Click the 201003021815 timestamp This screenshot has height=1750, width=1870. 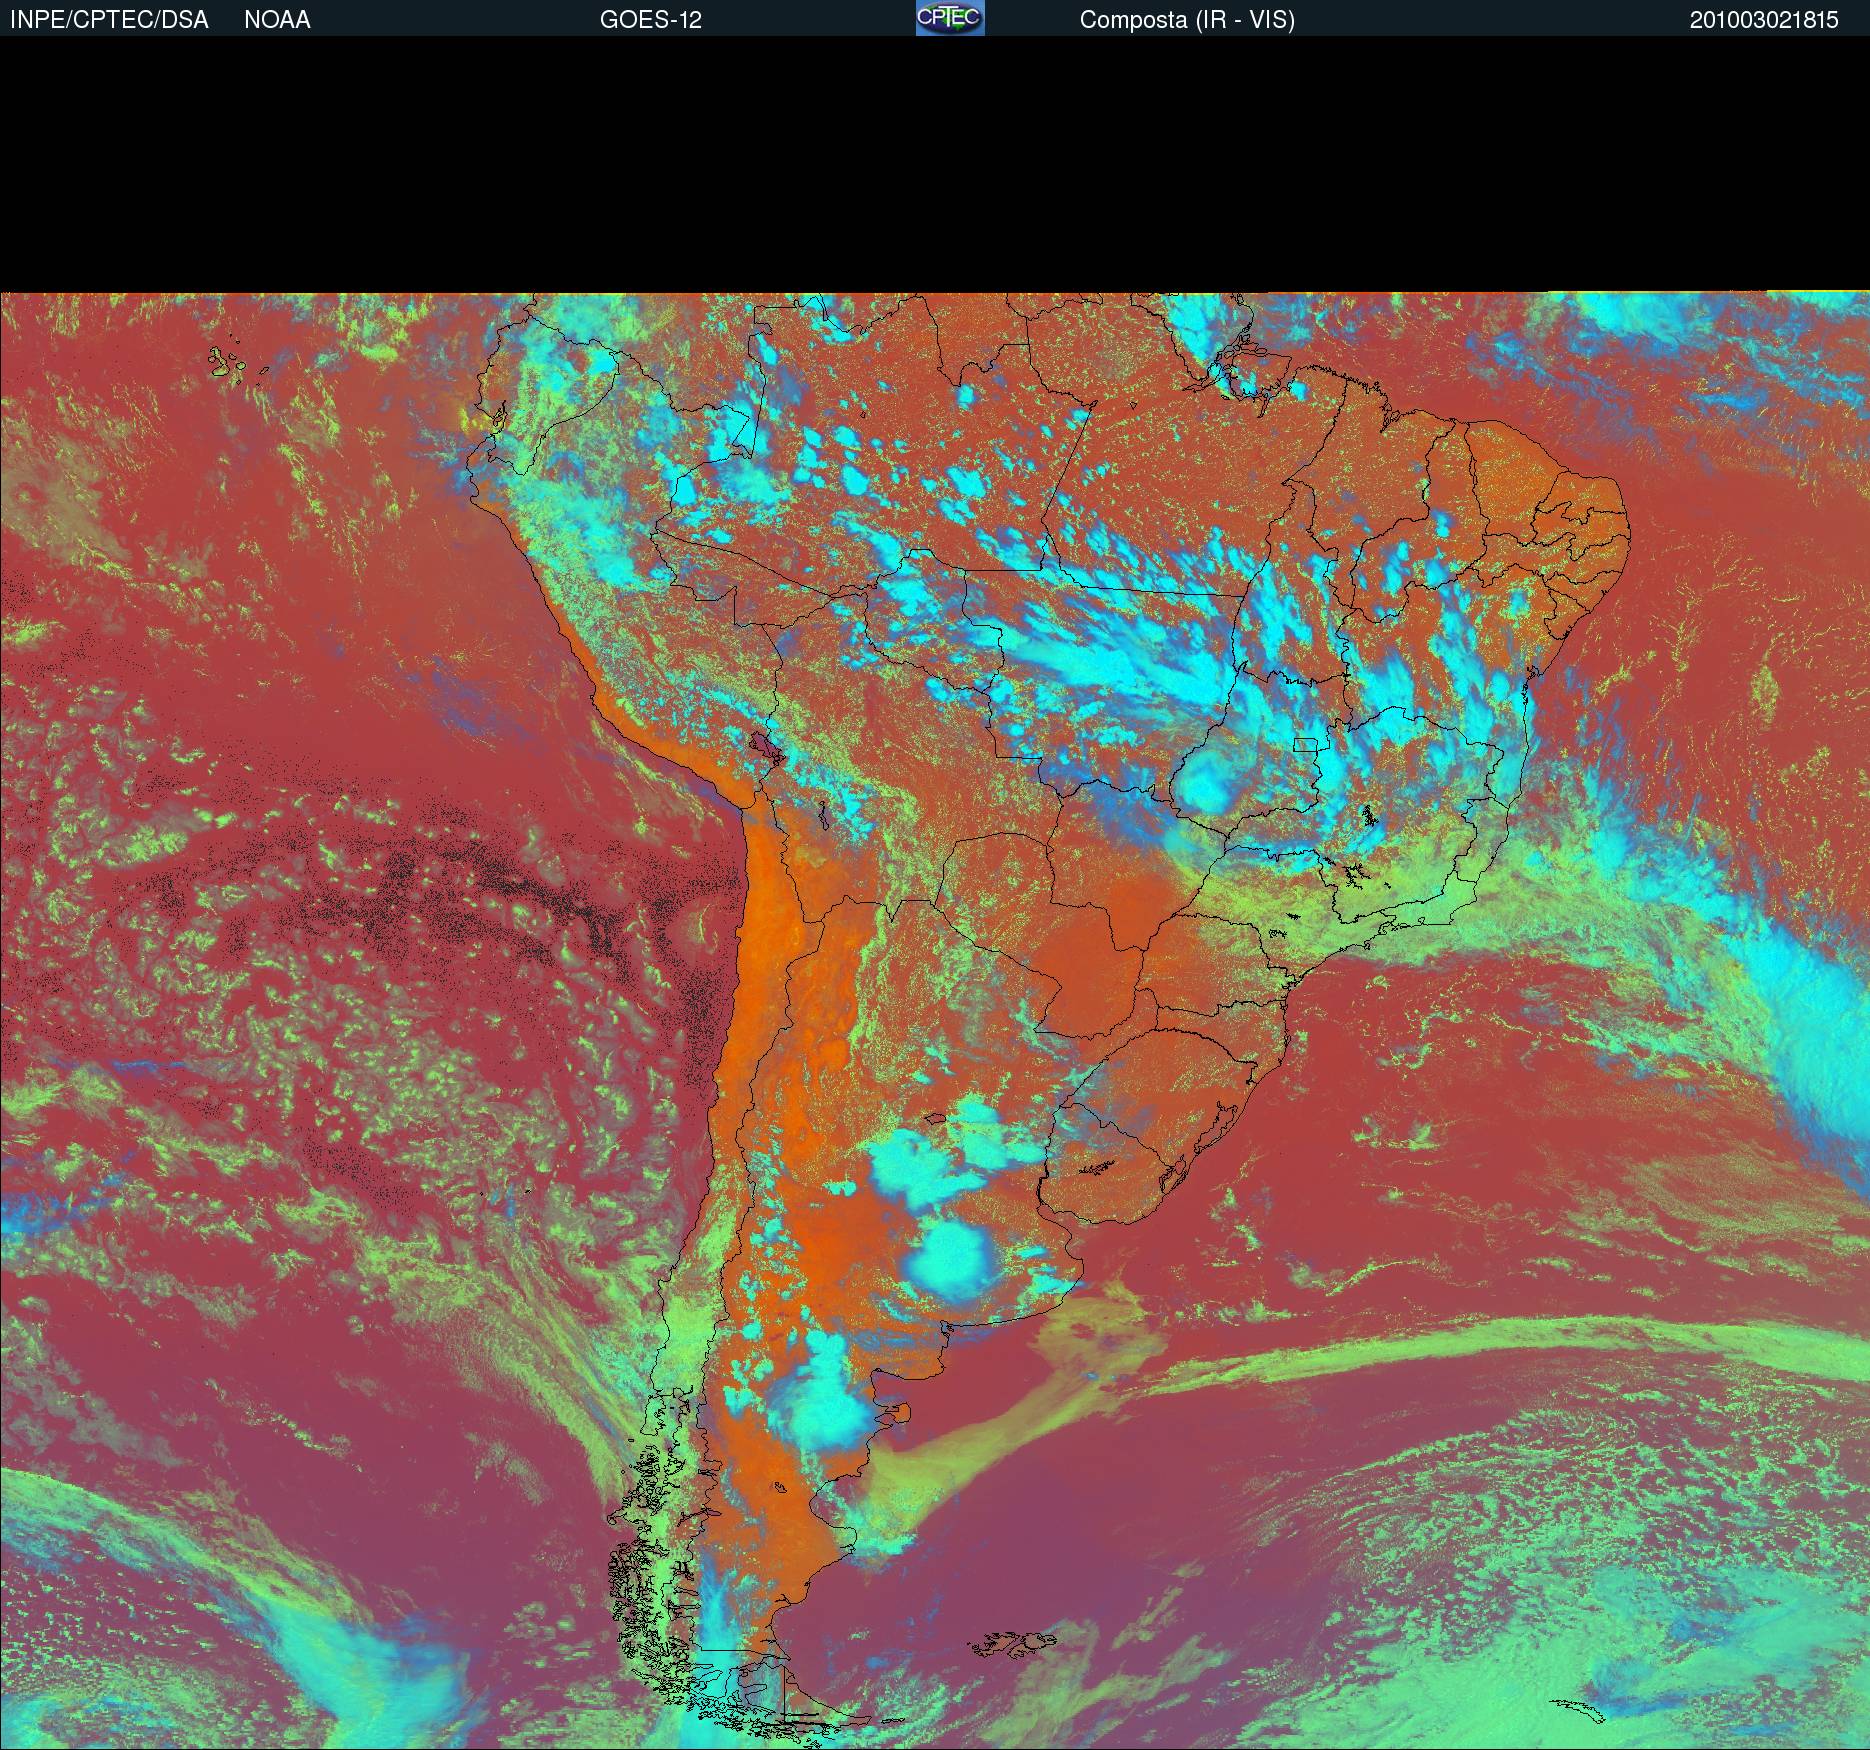tap(1764, 20)
